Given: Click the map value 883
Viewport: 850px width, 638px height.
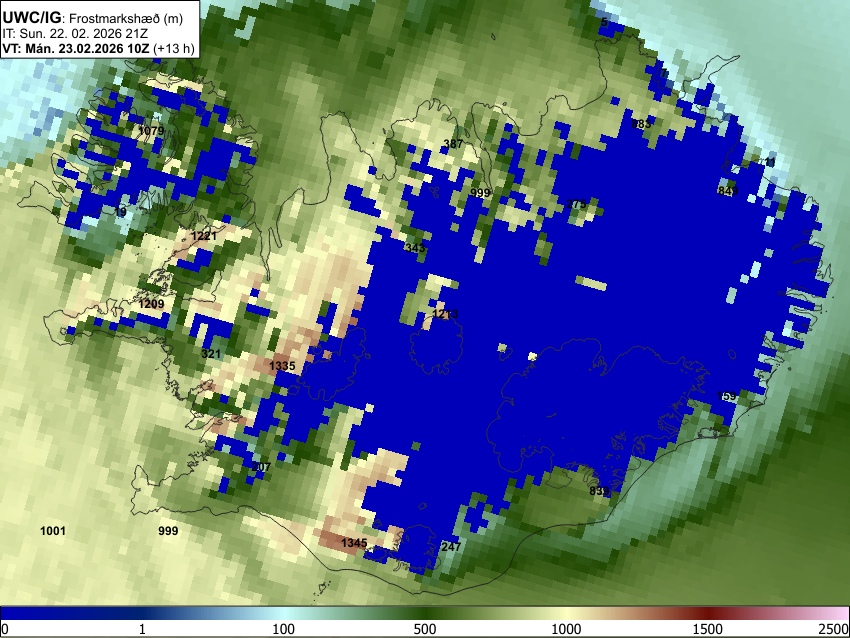Looking at the screenshot, I should 641,124.
